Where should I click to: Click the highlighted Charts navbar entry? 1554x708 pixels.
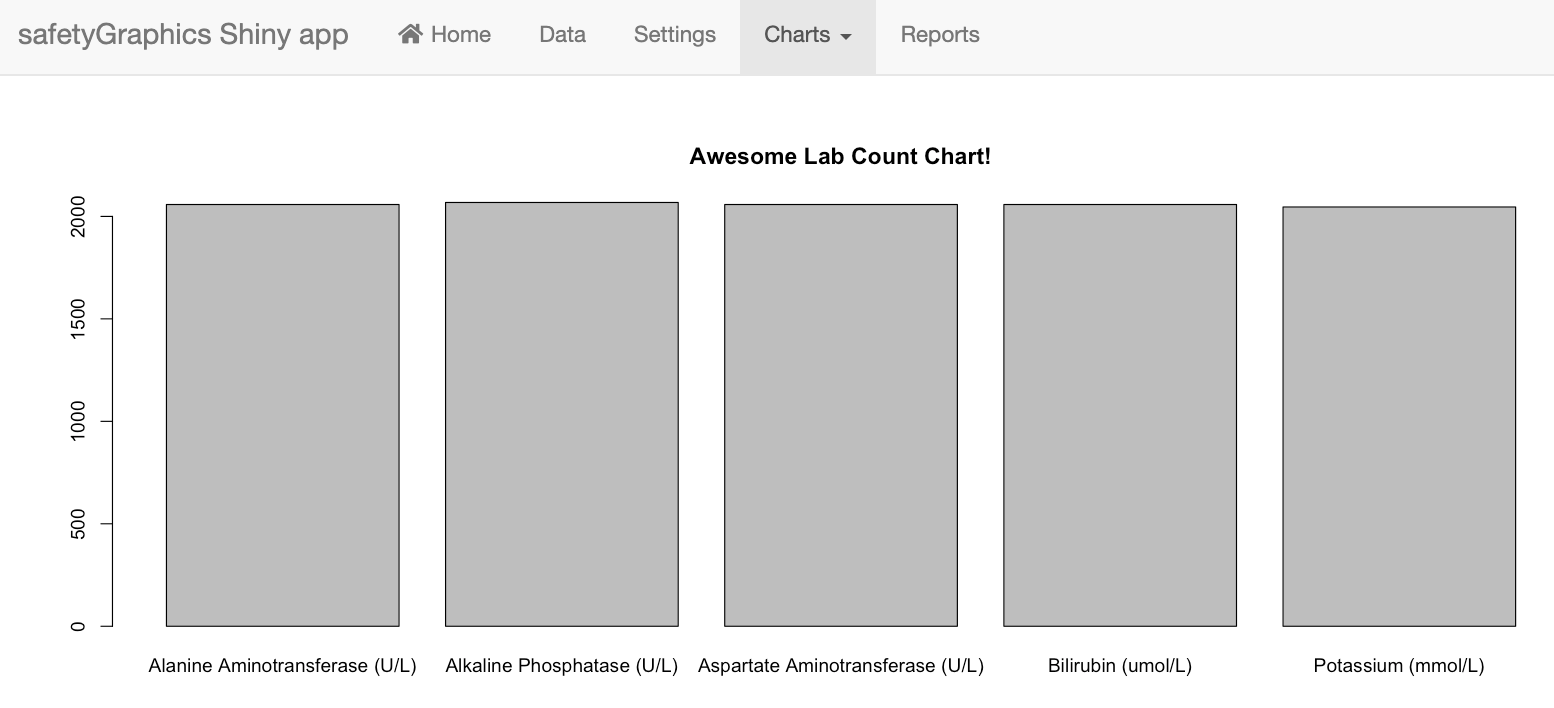click(807, 34)
